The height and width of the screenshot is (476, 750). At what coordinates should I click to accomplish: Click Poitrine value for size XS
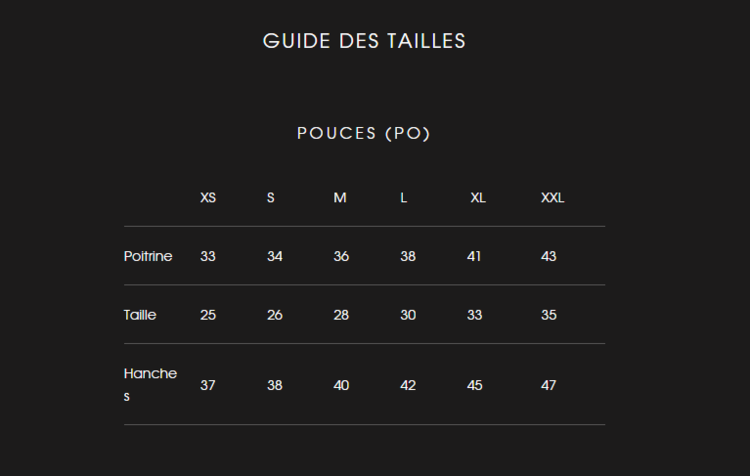[208, 256]
